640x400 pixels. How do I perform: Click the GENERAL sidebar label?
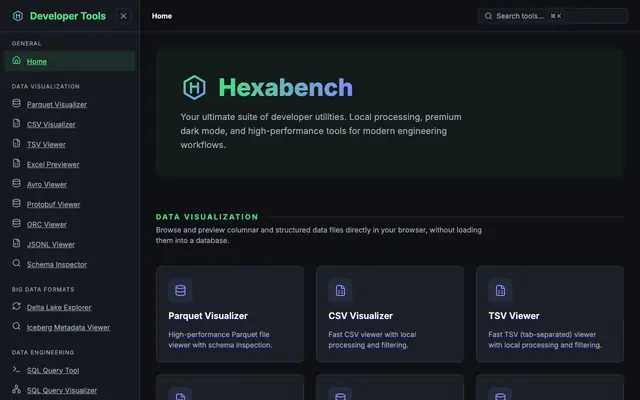pos(27,43)
